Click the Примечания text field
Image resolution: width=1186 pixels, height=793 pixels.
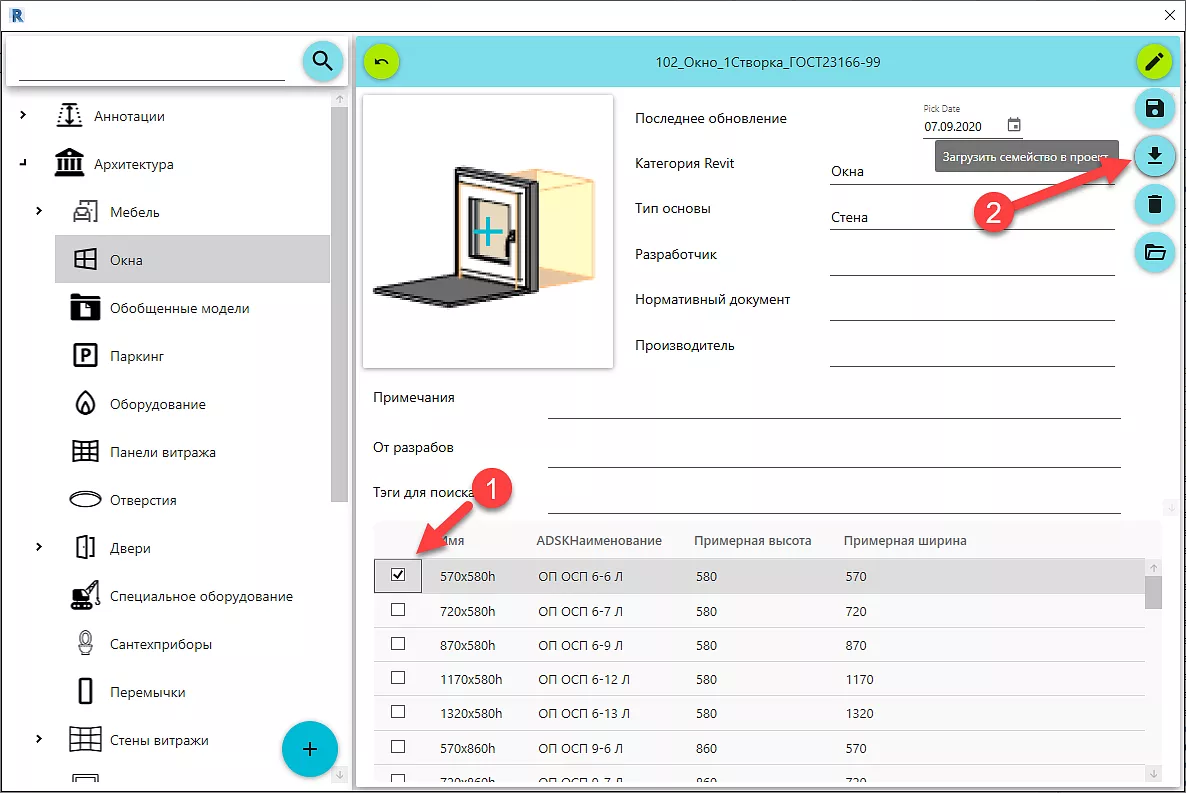click(x=833, y=404)
